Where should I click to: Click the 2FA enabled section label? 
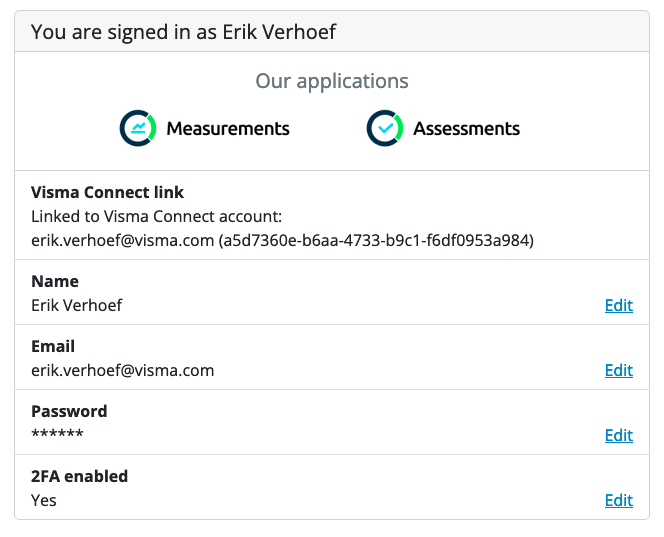(79, 476)
